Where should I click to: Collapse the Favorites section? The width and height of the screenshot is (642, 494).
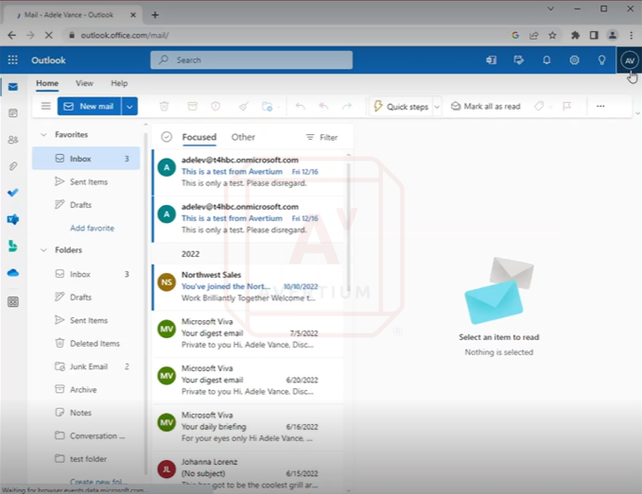coord(43,134)
